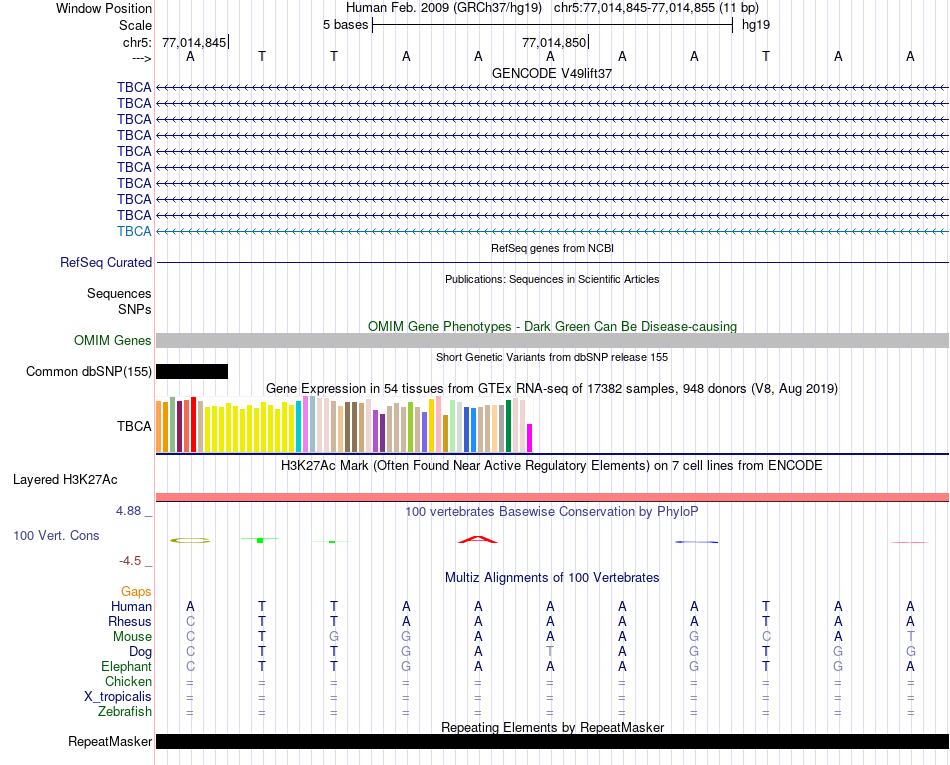The image size is (950, 765).
Task: Click the green bar PhyloP conservation glyph
Action: click(x=260, y=539)
